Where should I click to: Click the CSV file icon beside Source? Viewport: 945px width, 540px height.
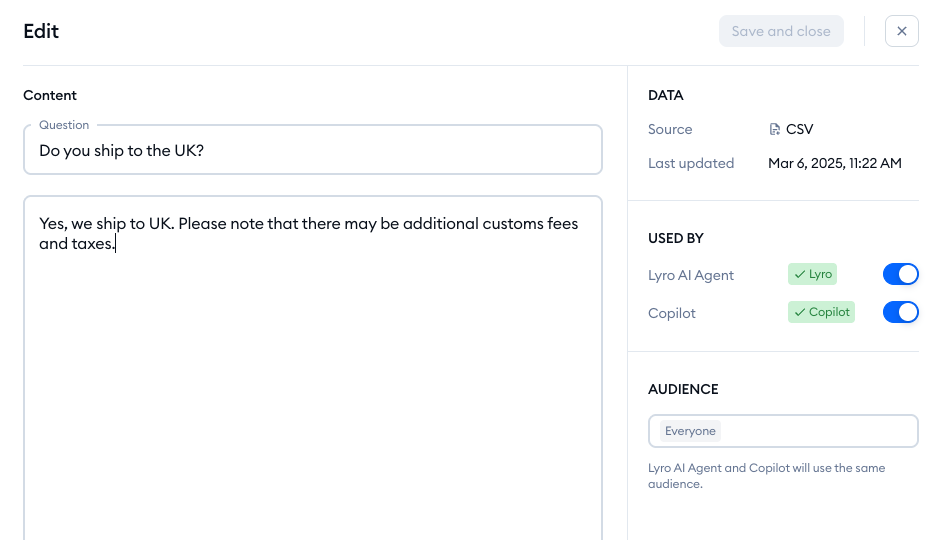point(774,130)
